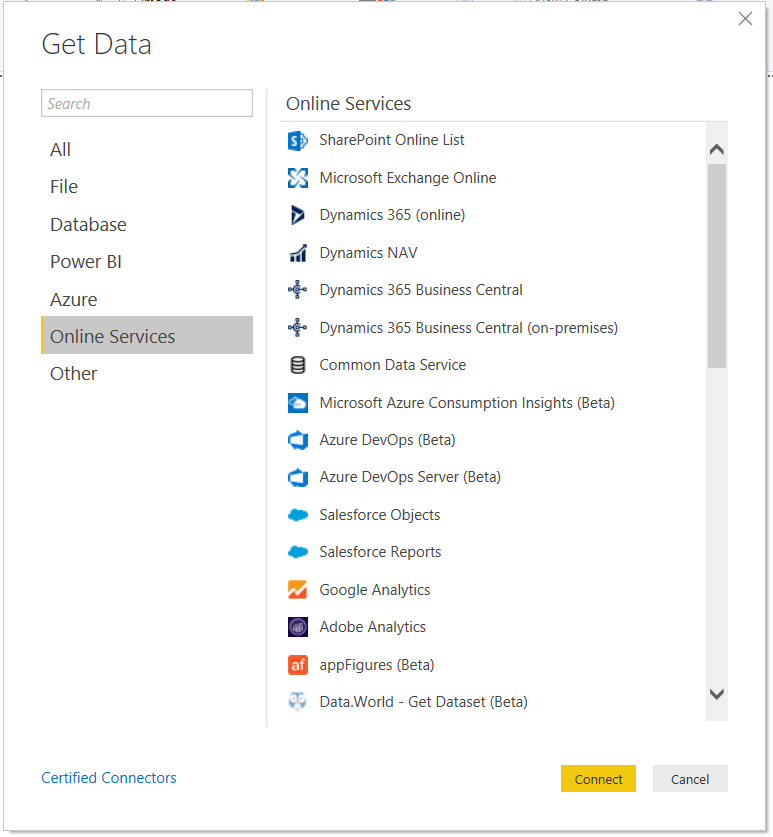This screenshot has width=773, height=837.
Task: Select 'Dynamics 365 Business Central (on-premises)' text
Action: click(x=469, y=328)
